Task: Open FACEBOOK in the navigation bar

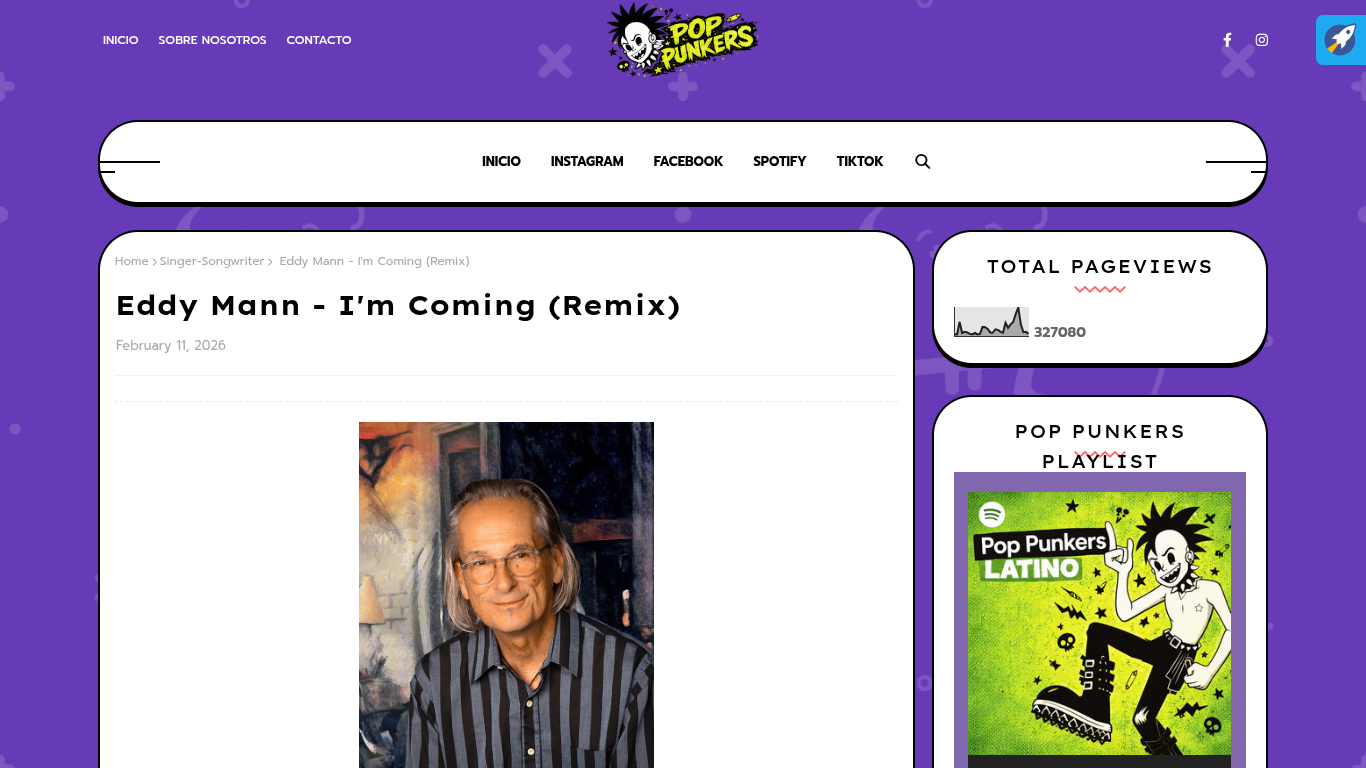Action: tap(688, 161)
